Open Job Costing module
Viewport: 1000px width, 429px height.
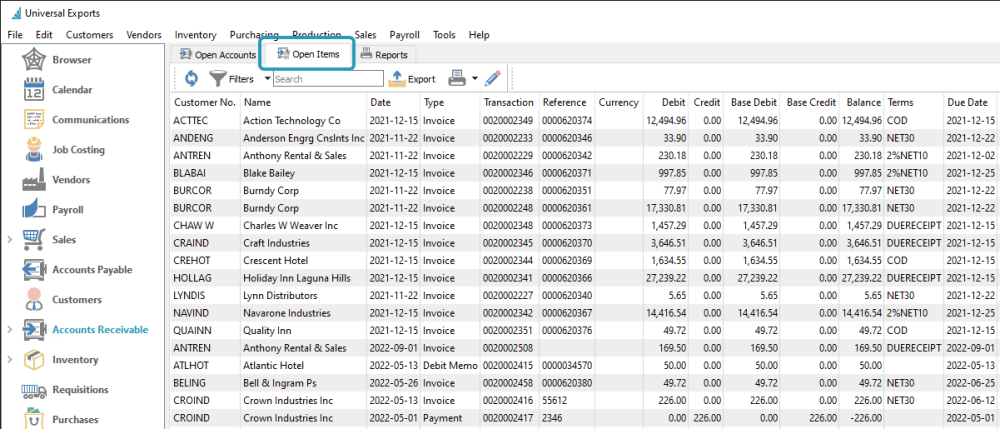(x=80, y=150)
